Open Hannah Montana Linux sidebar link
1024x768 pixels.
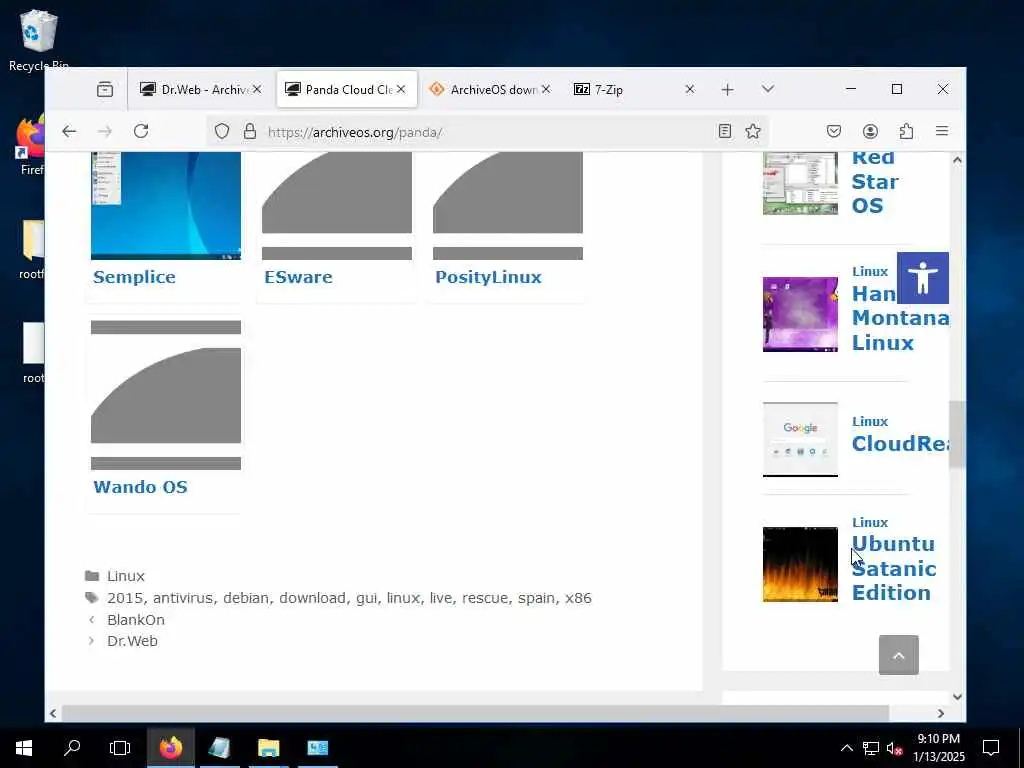point(900,318)
